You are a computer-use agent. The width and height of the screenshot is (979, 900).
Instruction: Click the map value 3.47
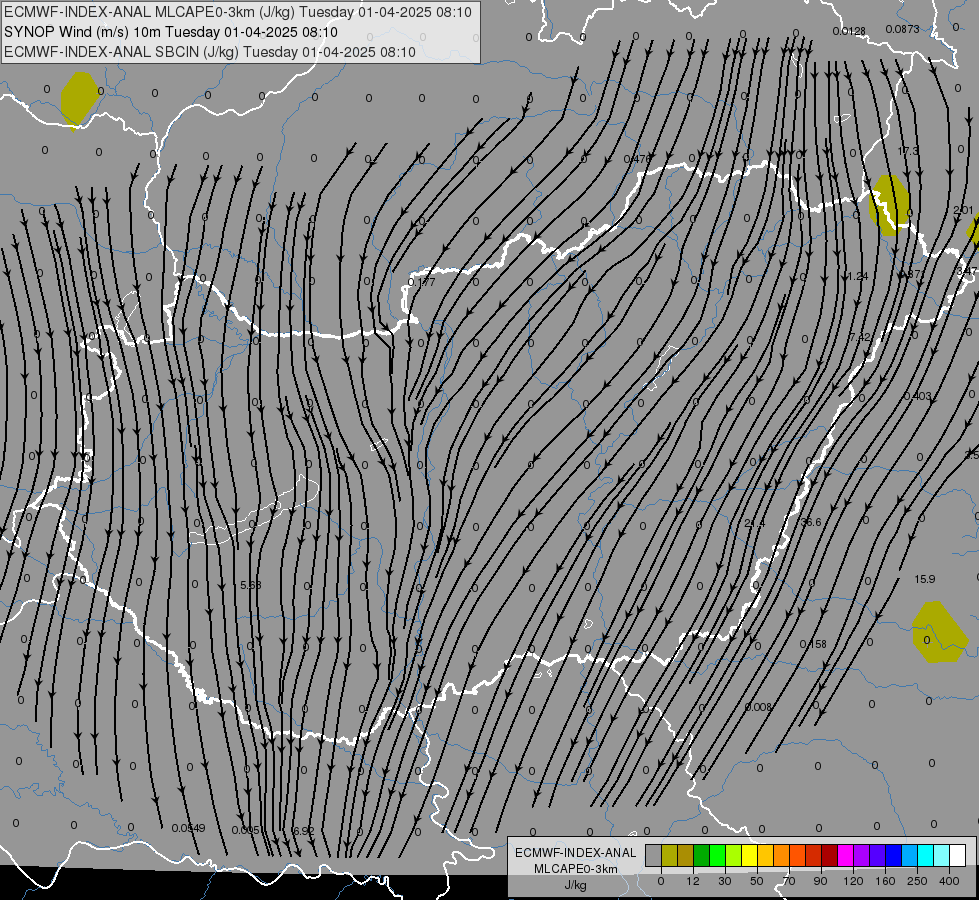pos(967,271)
